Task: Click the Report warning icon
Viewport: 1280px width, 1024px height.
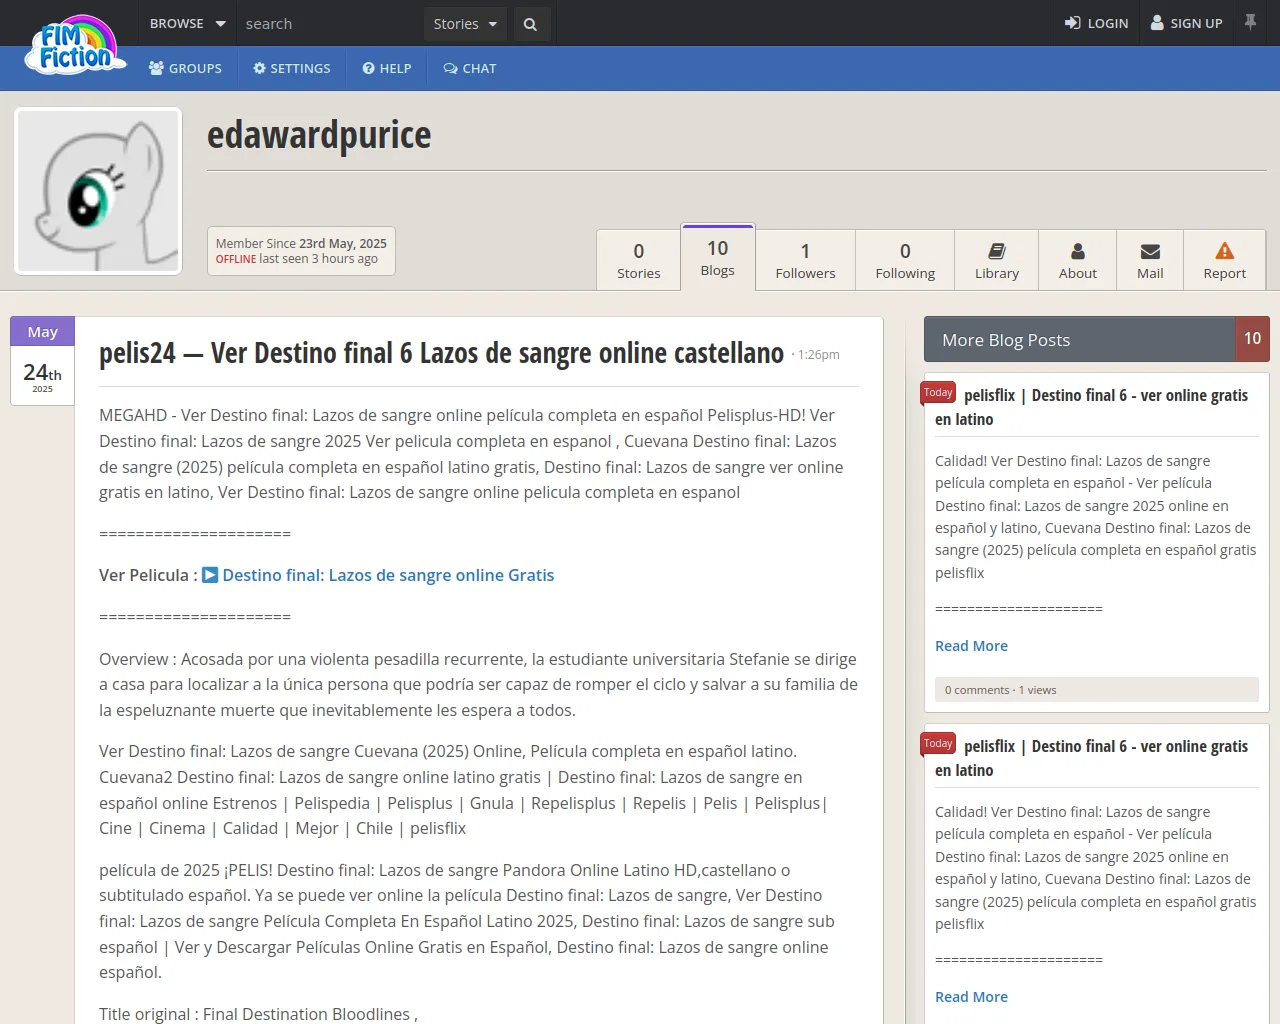Action: pyautogui.click(x=1224, y=251)
